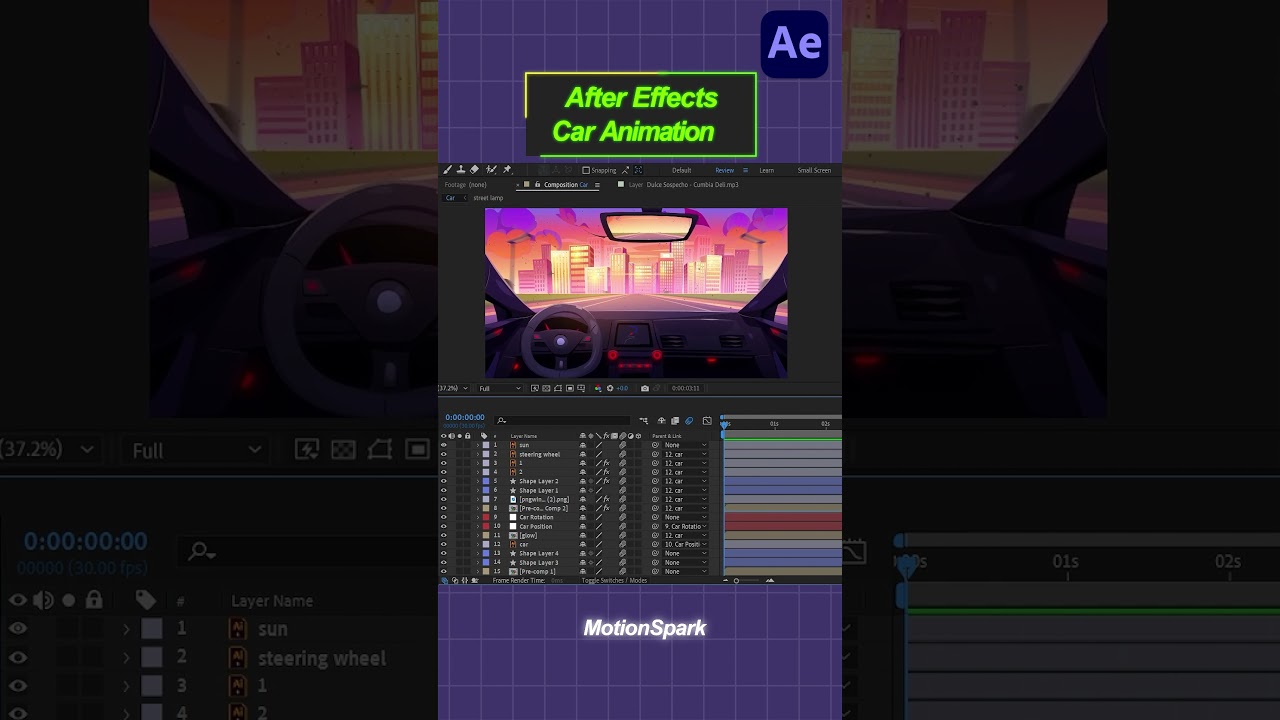Select the Roto Brush tool
This screenshot has height=720, width=1280.
pyautogui.click(x=491, y=170)
